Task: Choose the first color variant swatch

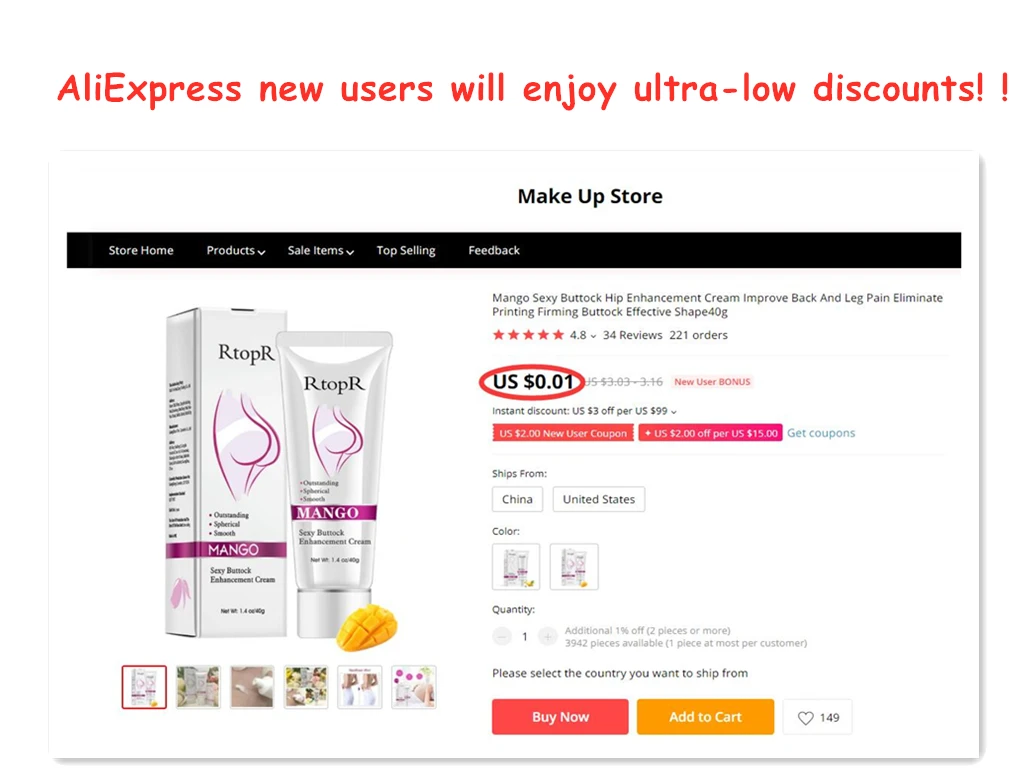Action: 516,566
